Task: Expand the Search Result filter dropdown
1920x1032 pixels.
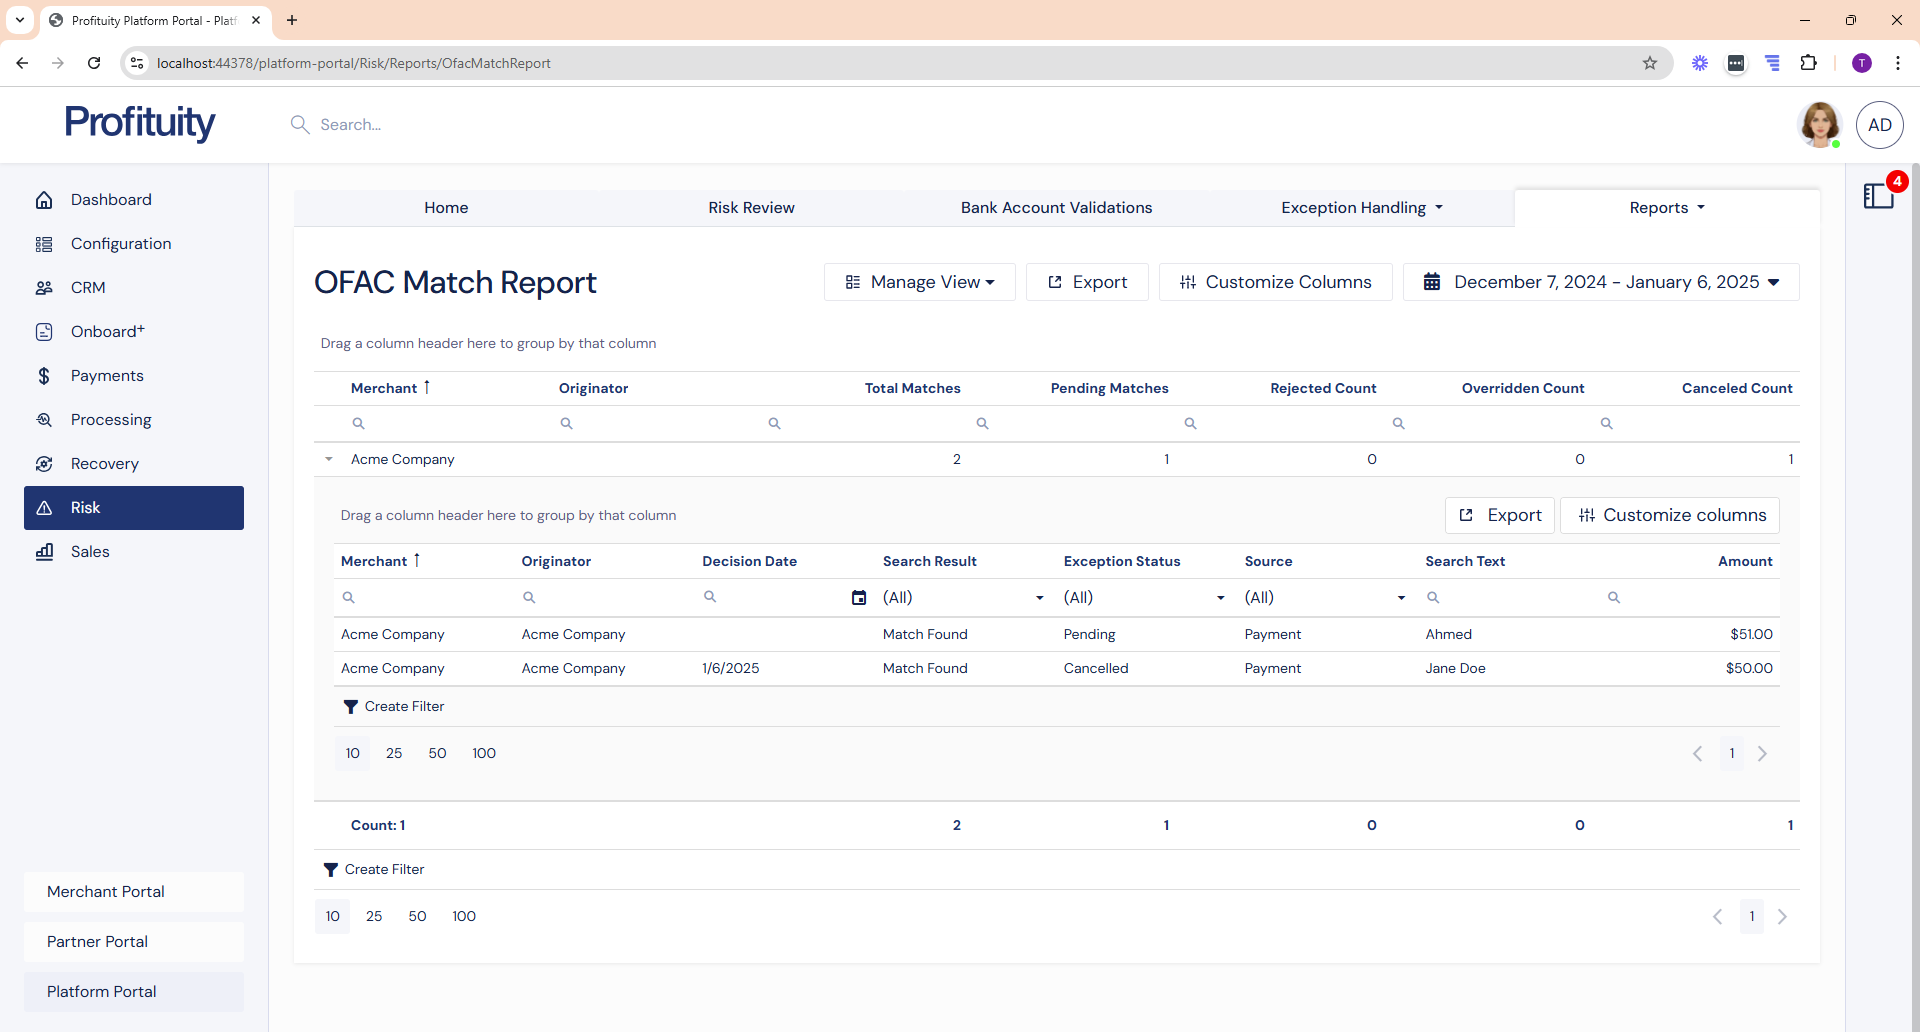Action: [1039, 598]
